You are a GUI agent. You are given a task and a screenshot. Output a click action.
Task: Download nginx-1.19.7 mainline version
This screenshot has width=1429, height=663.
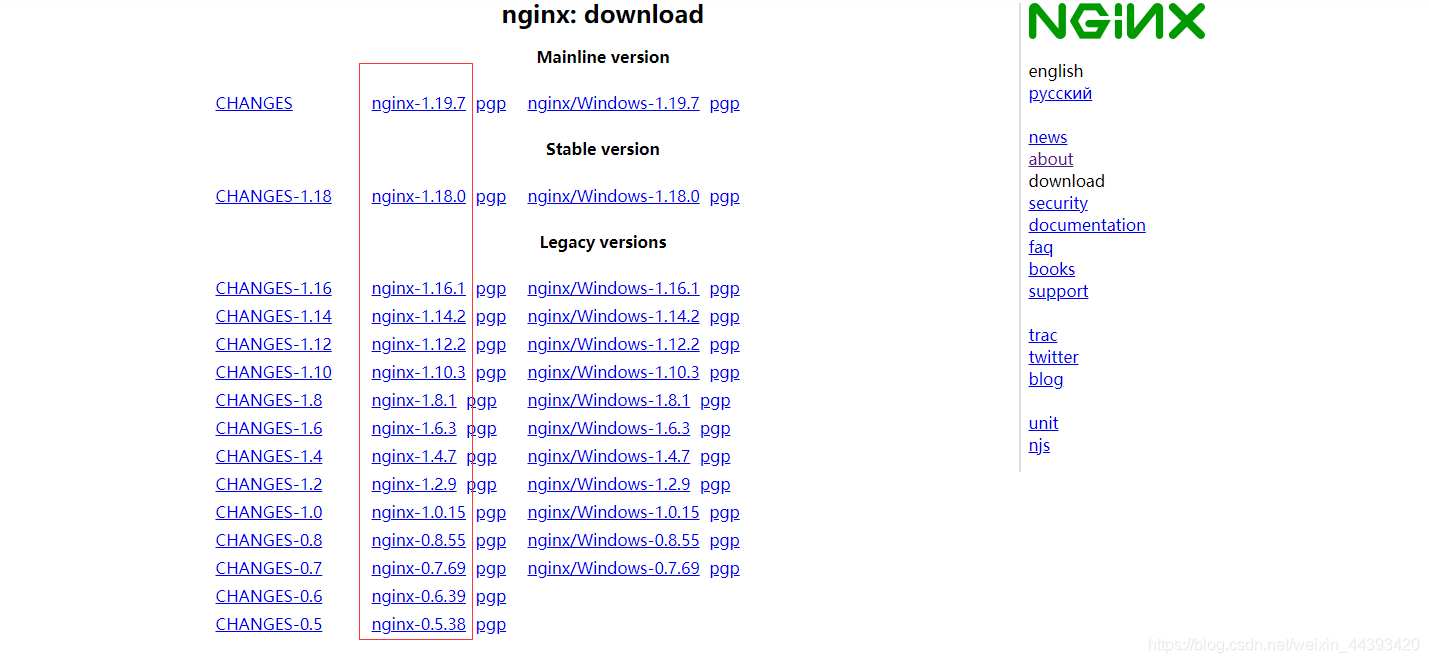(418, 103)
